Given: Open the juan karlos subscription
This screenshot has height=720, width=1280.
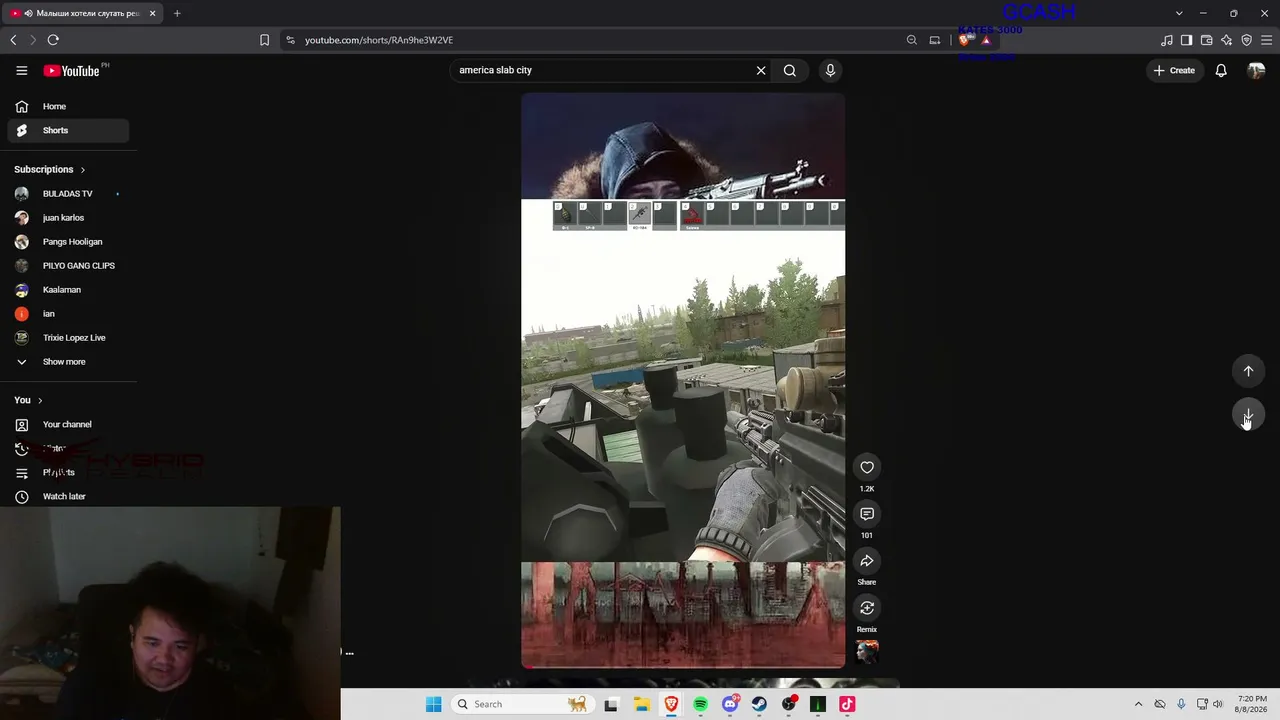Looking at the screenshot, I should (x=68, y=218).
